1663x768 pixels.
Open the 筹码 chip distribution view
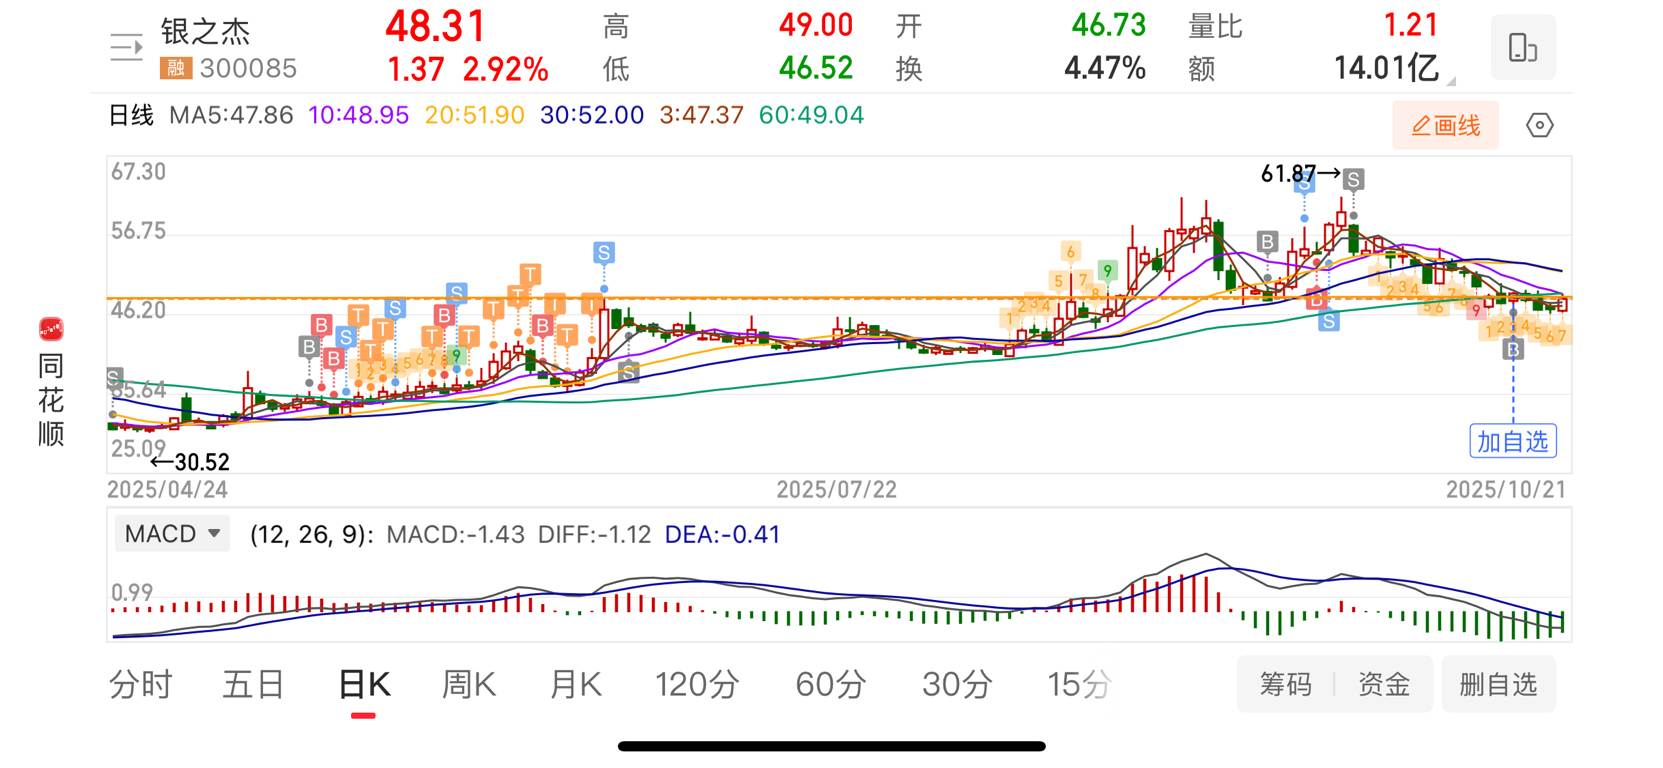coord(1285,684)
